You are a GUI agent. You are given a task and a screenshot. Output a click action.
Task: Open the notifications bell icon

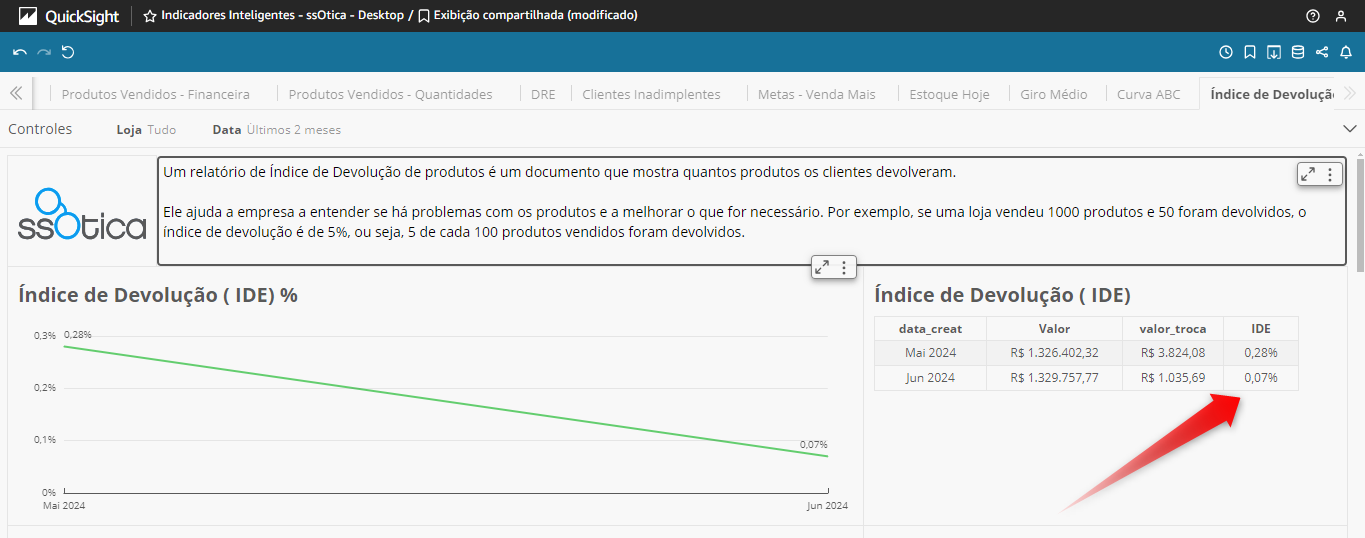pos(1346,52)
